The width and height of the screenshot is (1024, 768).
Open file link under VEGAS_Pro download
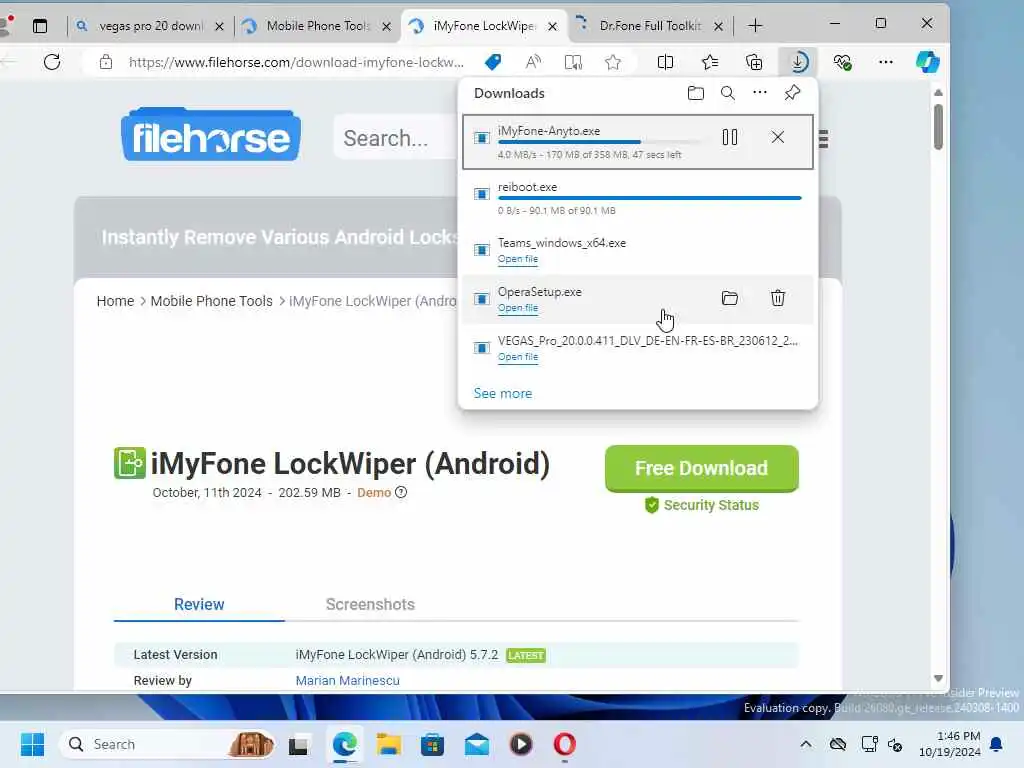coord(518,357)
